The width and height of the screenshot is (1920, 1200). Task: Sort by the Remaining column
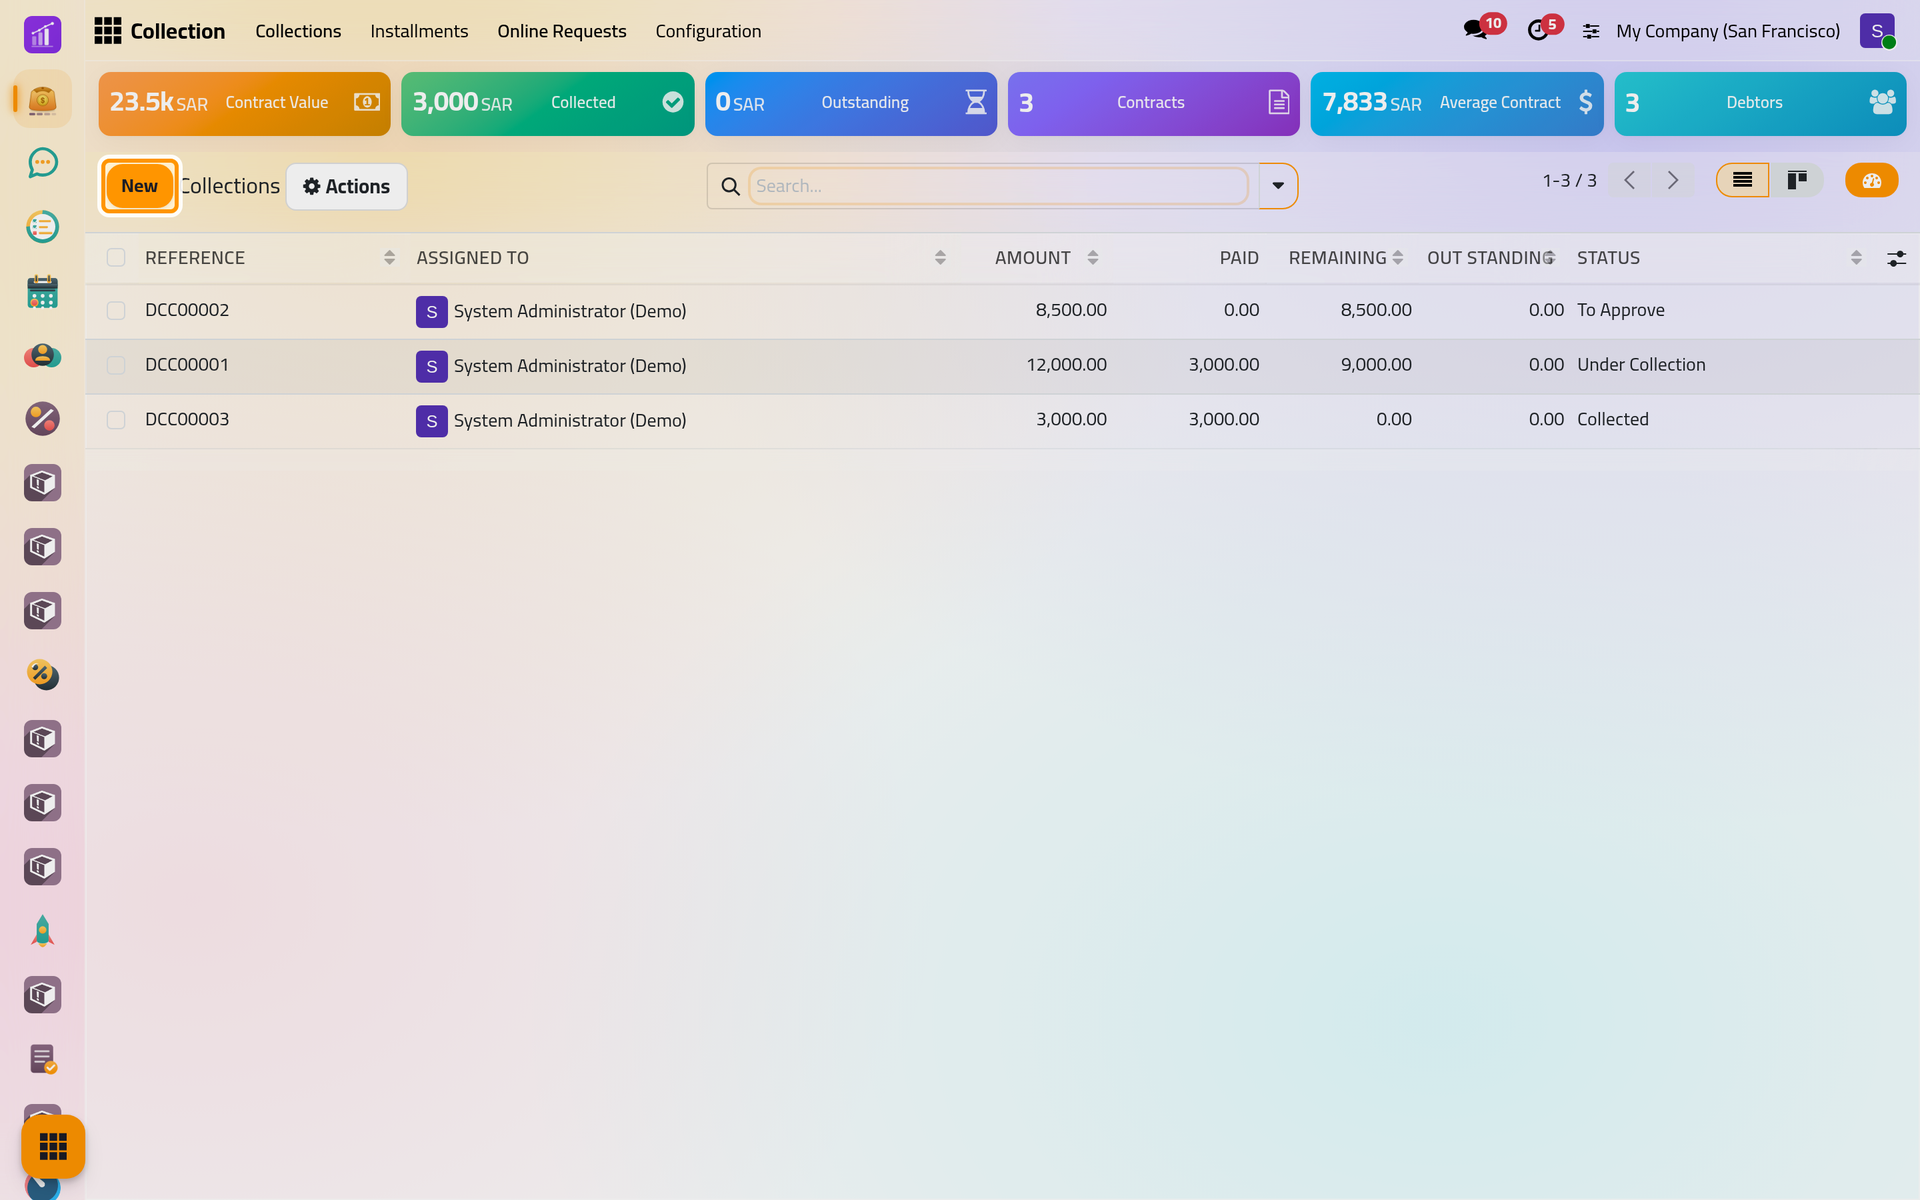coord(1345,258)
